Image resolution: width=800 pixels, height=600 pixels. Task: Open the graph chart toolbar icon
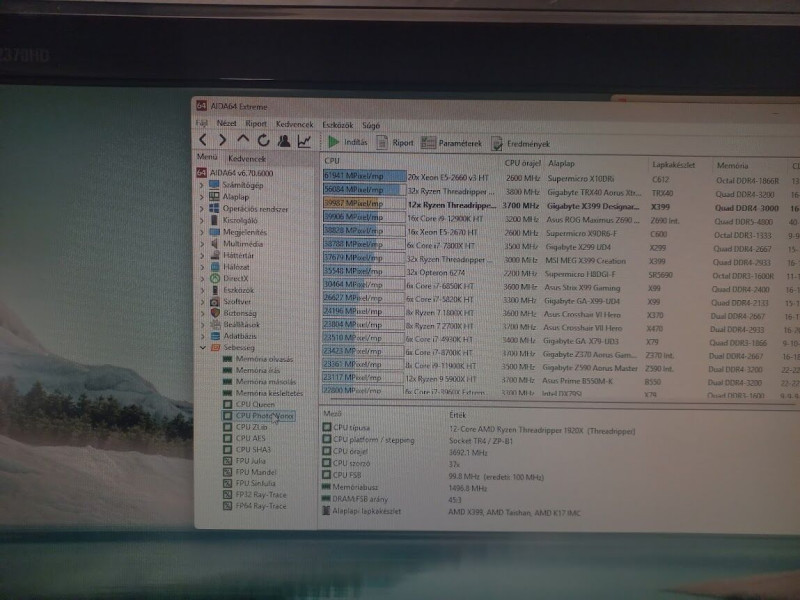pyautogui.click(x=305, y=141)
